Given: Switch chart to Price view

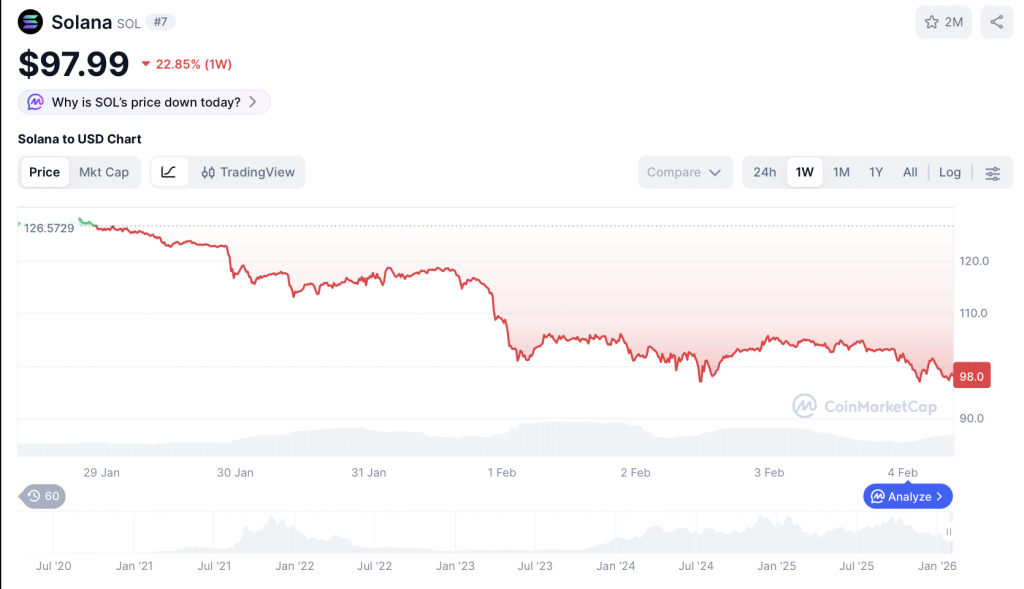Looking at the screenshot, I should coord(44,172).
